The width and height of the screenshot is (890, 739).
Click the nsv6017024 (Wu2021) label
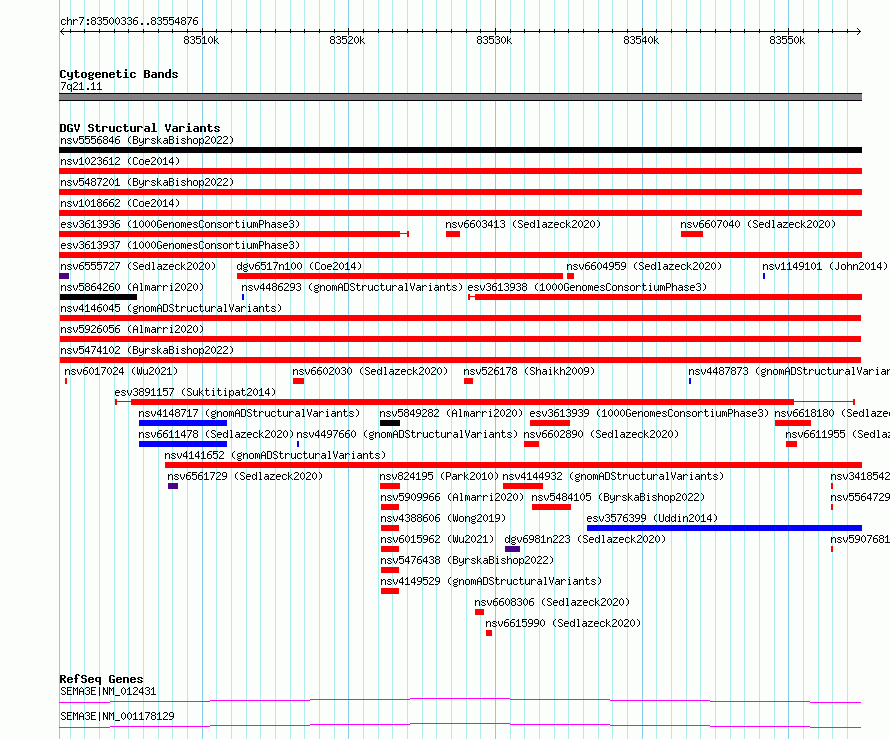click(x=121, y=371)
